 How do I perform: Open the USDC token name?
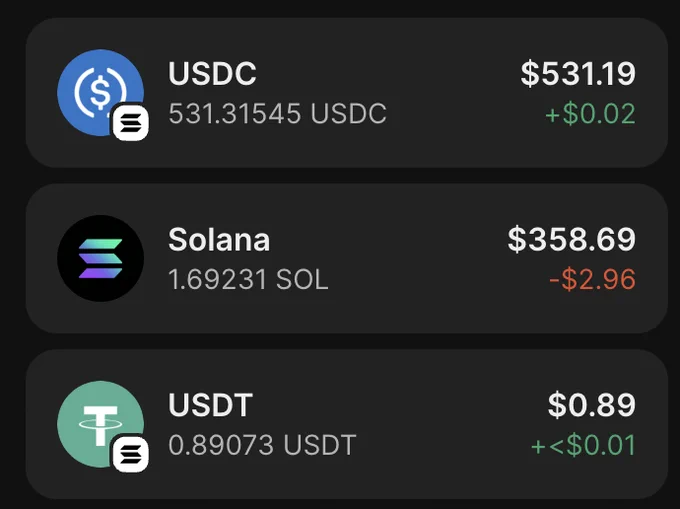point(212,73)
